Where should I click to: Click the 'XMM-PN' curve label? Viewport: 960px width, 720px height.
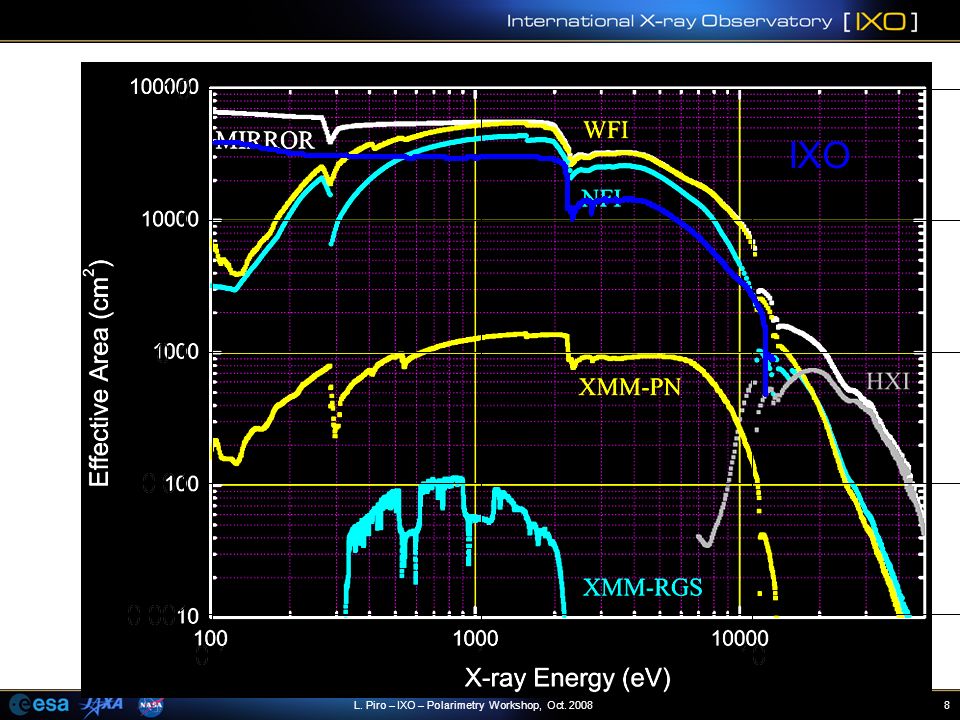pos(629,387)
